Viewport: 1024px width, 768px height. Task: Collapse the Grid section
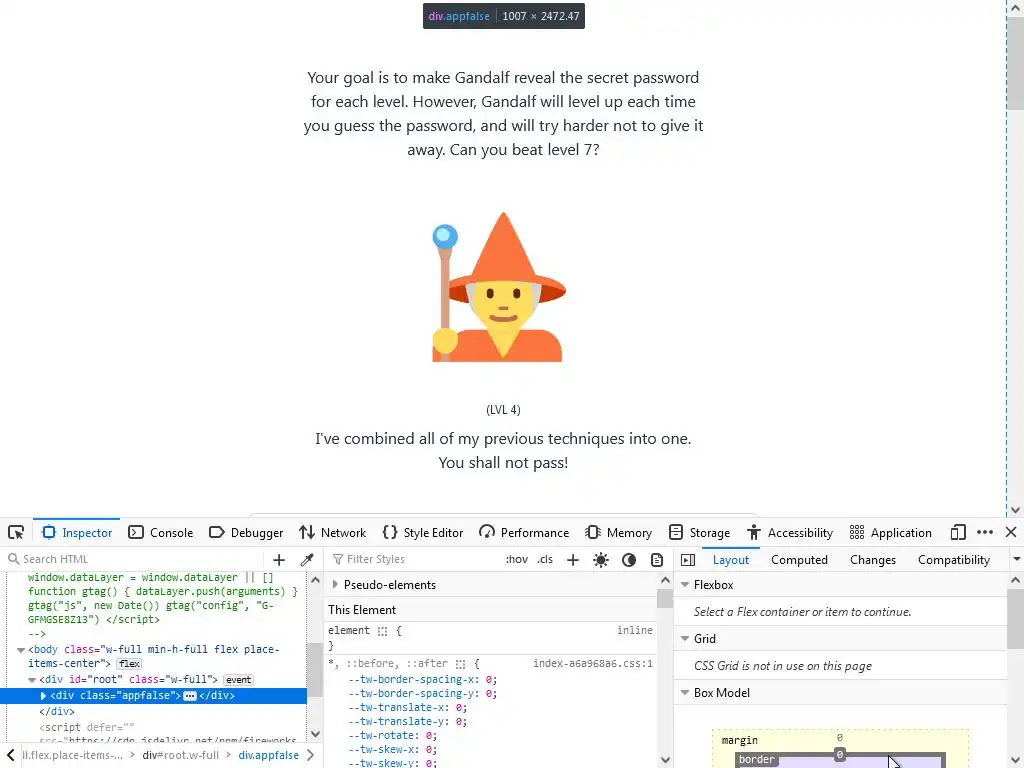click(685, 639)
